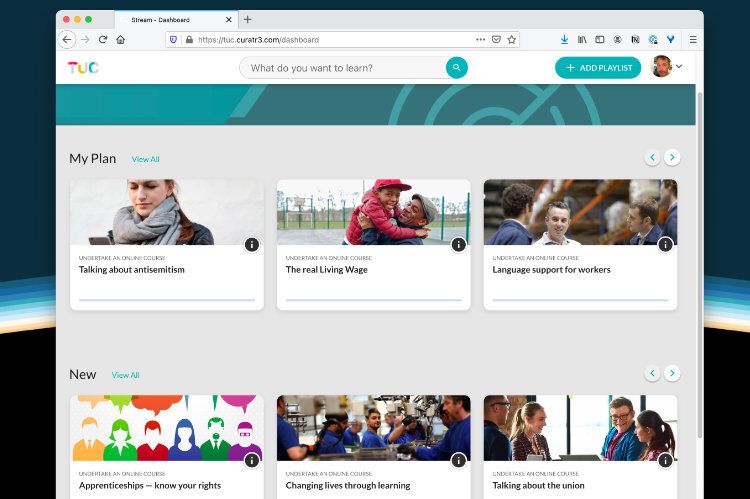Open the Firefox hamburger menu
The image size is (750, 499).
click(693, 40)
